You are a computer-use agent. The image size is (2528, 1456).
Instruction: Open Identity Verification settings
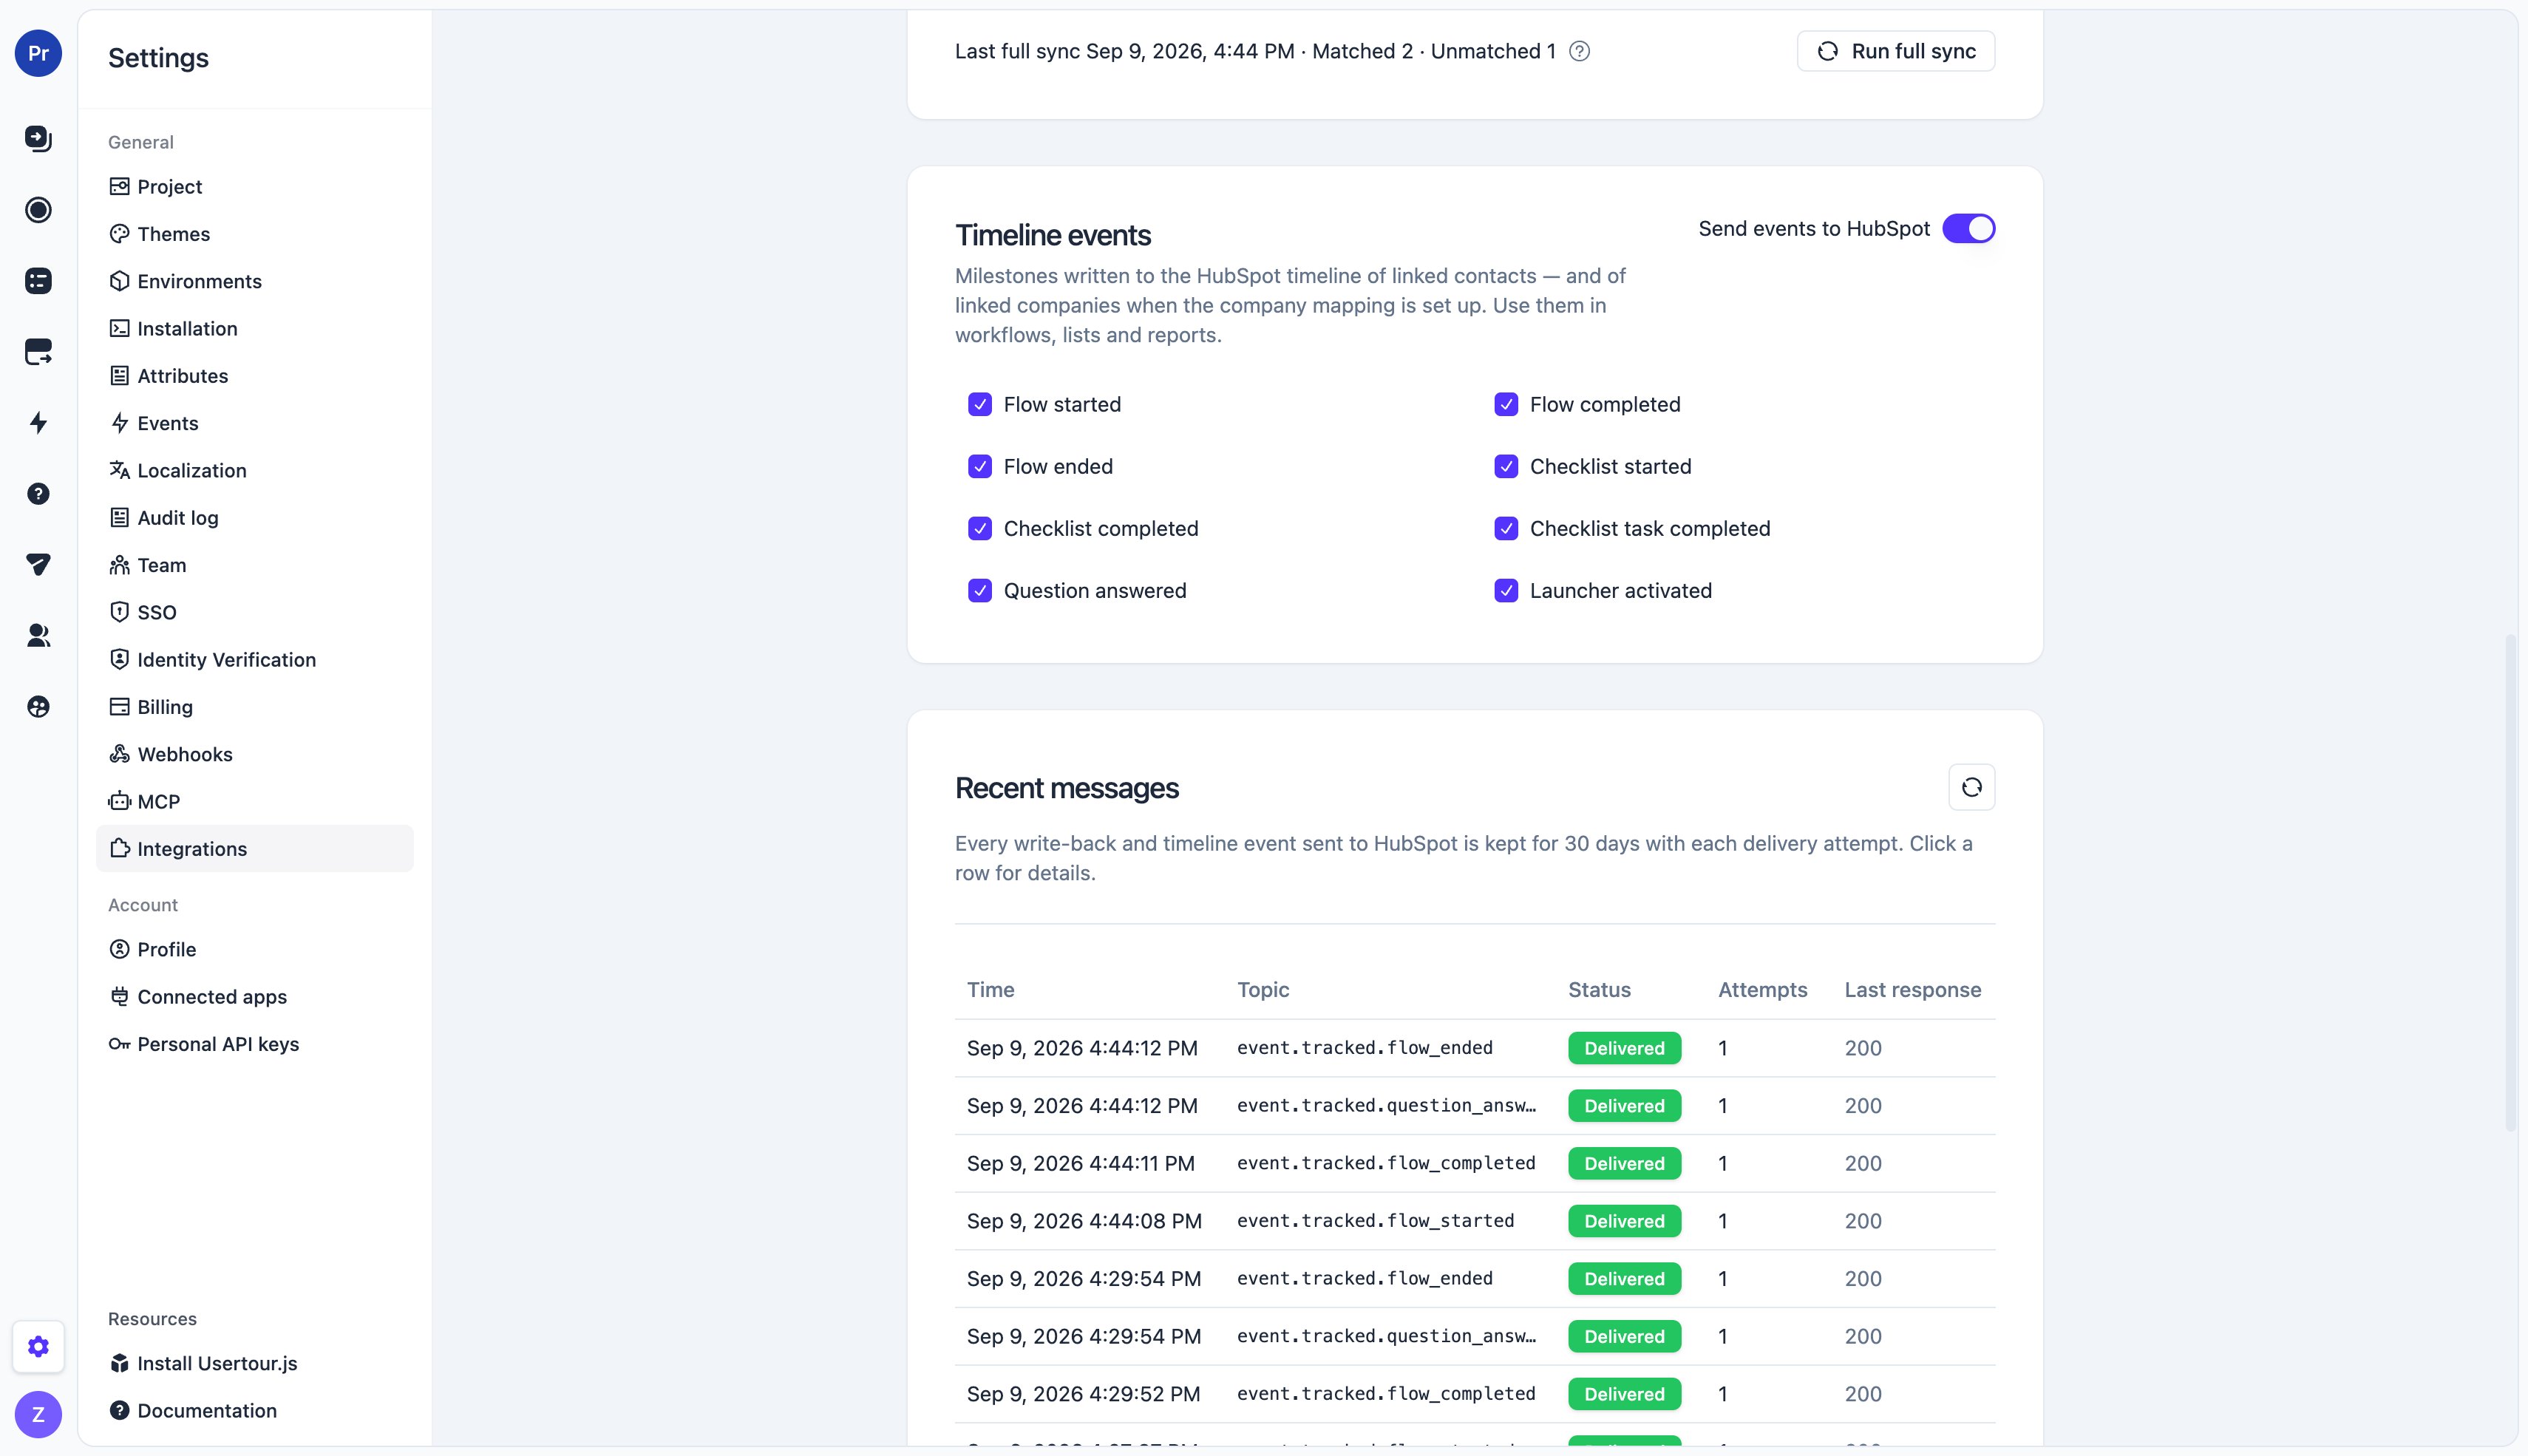254,660
